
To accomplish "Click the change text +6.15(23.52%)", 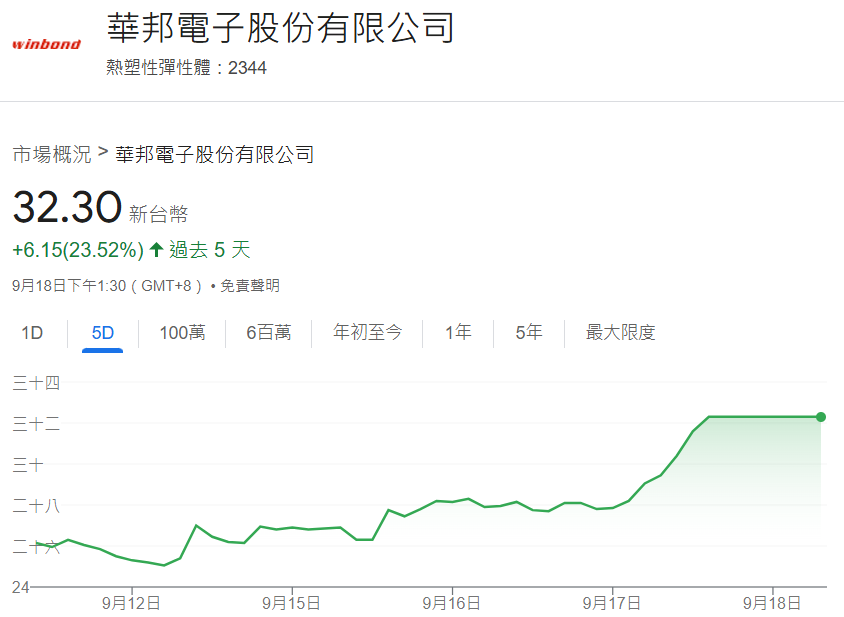I will (x=78, y=250).
